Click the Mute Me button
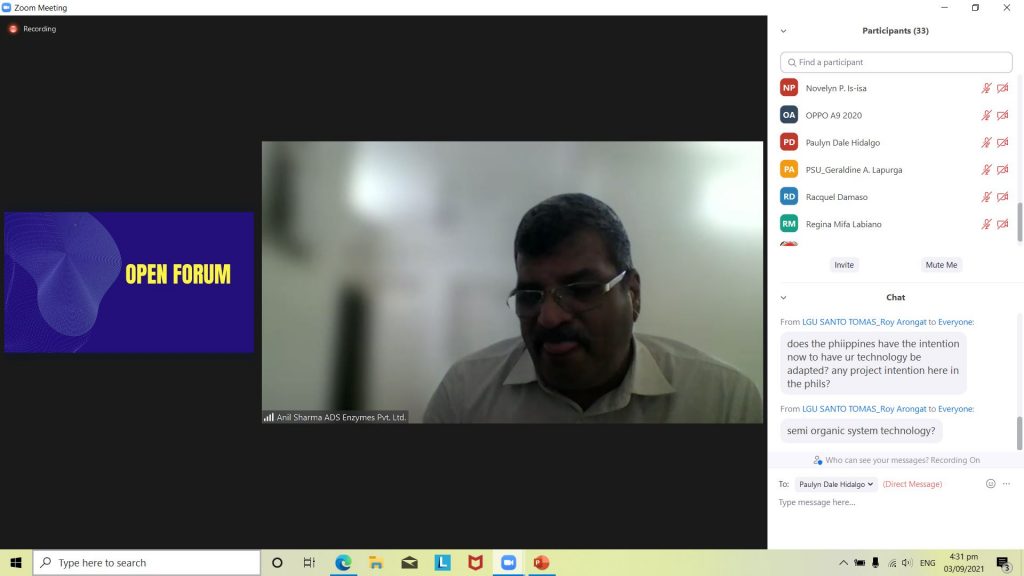This screenshot has width=1024, height=576. (941, 264)
